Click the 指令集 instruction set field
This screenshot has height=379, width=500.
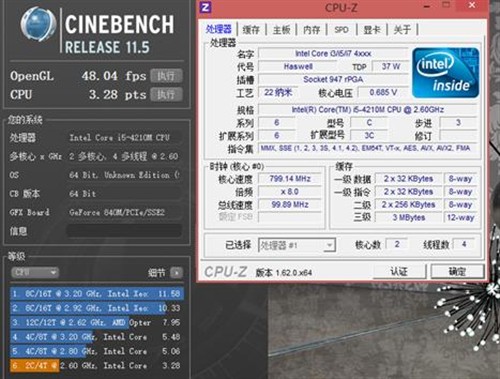[x=368, y=148]
